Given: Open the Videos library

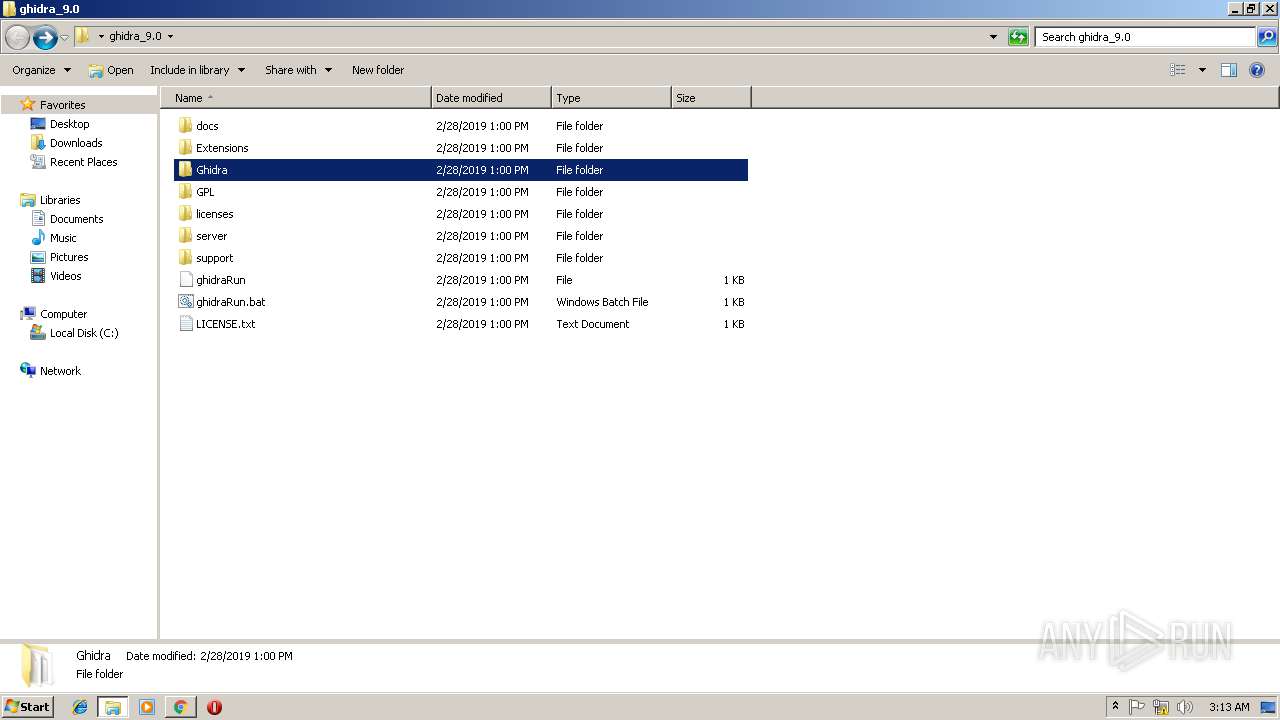Looking at the screenshot, I should click(65, 276).
